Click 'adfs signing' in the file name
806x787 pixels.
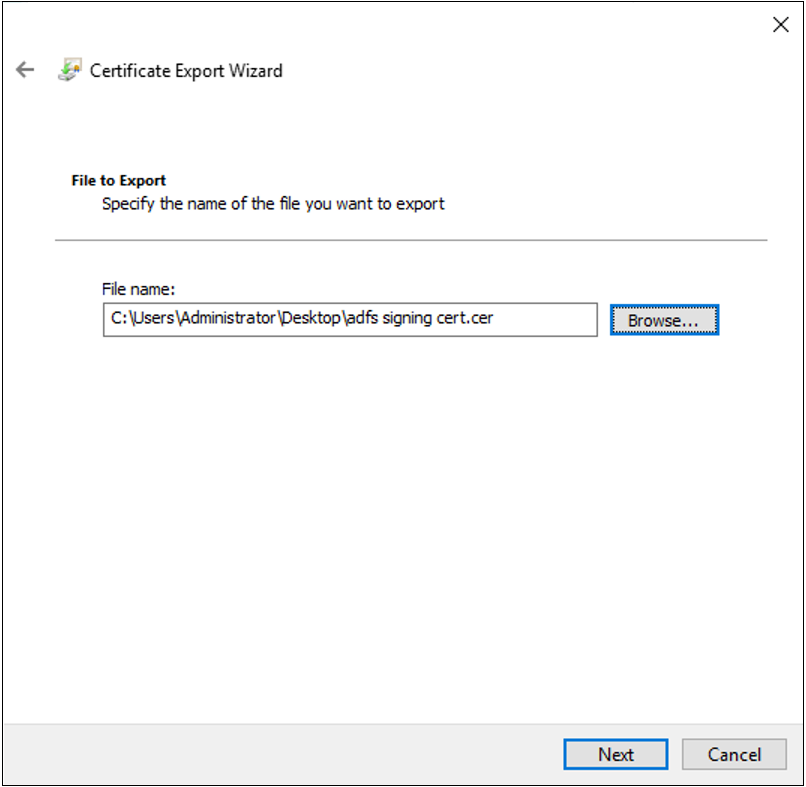[390, 320]
